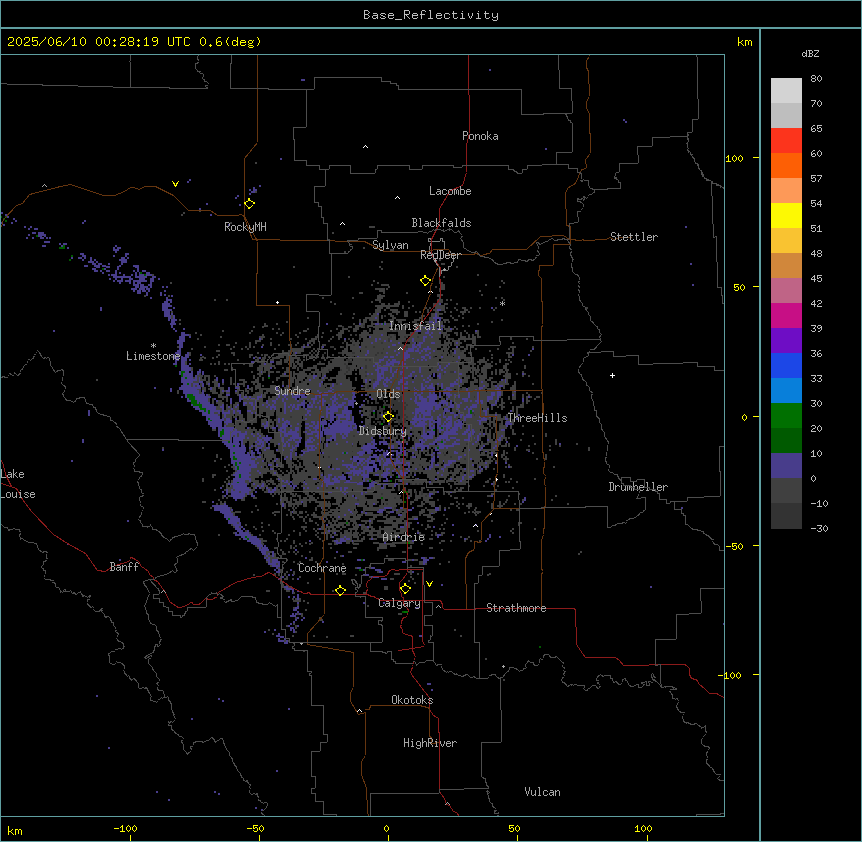
Task: Click the km unit label at bottom left
Action: (15, 831)
